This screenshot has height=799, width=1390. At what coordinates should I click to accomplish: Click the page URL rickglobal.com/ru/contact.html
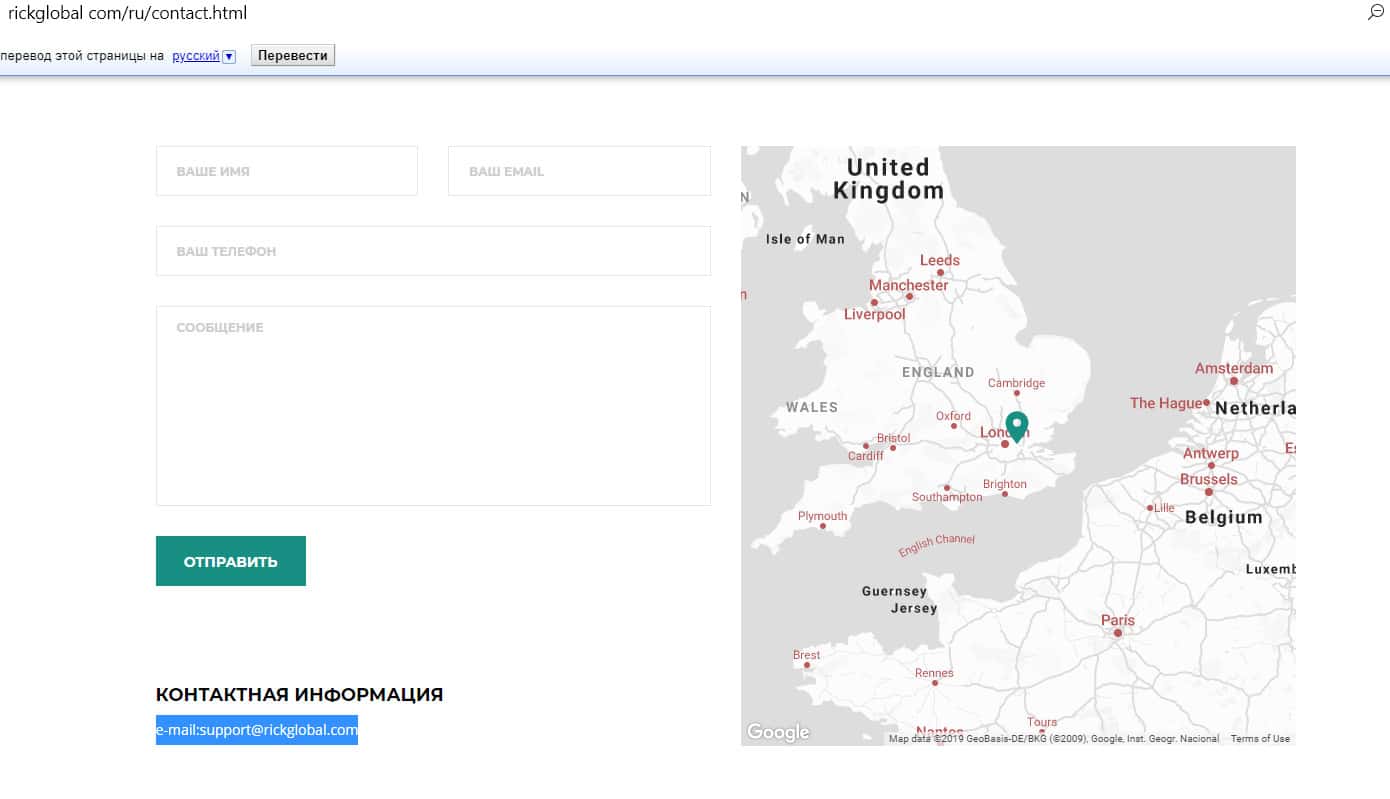[x=127, y=13]
